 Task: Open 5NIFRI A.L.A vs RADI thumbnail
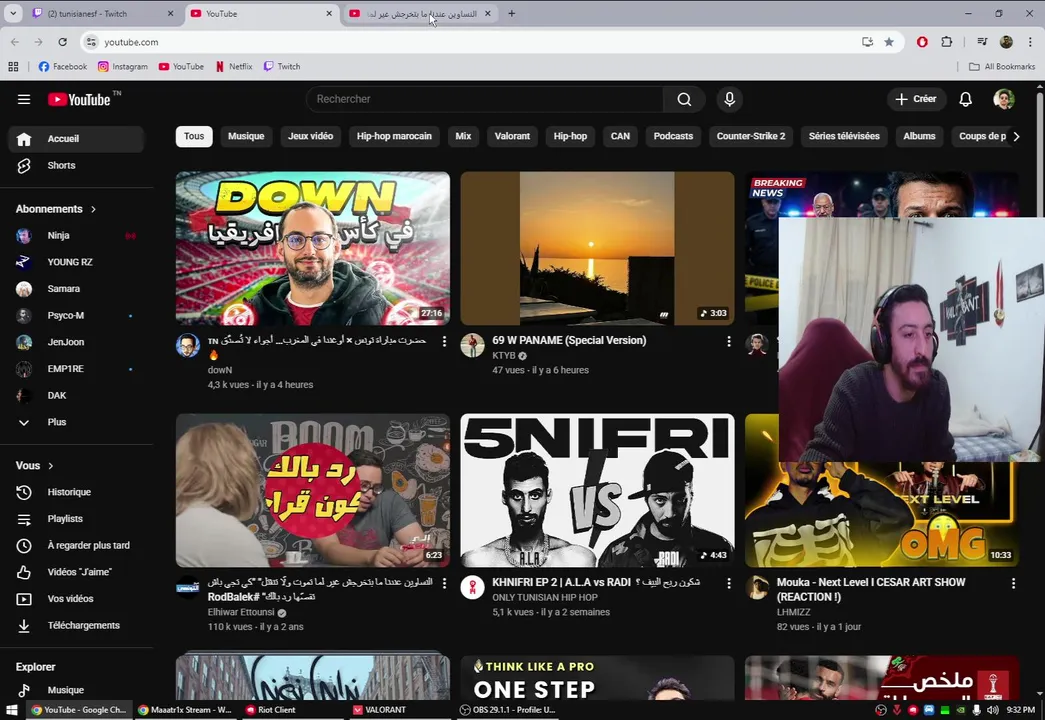(597, 491)
